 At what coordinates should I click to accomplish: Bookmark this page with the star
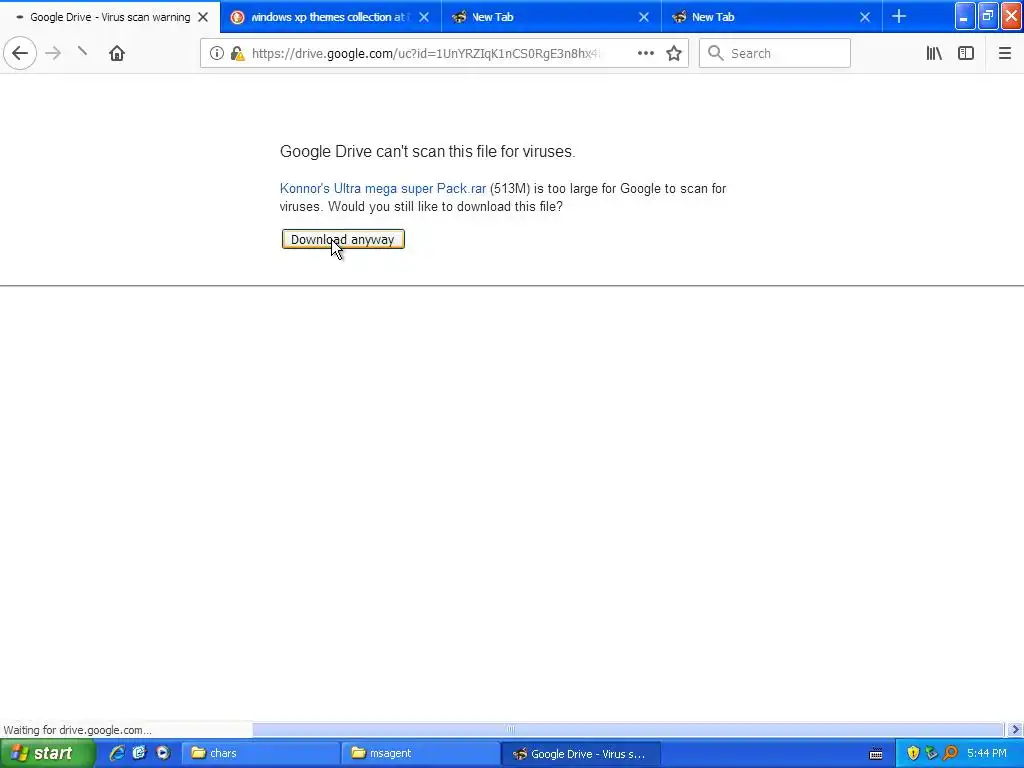674,53
